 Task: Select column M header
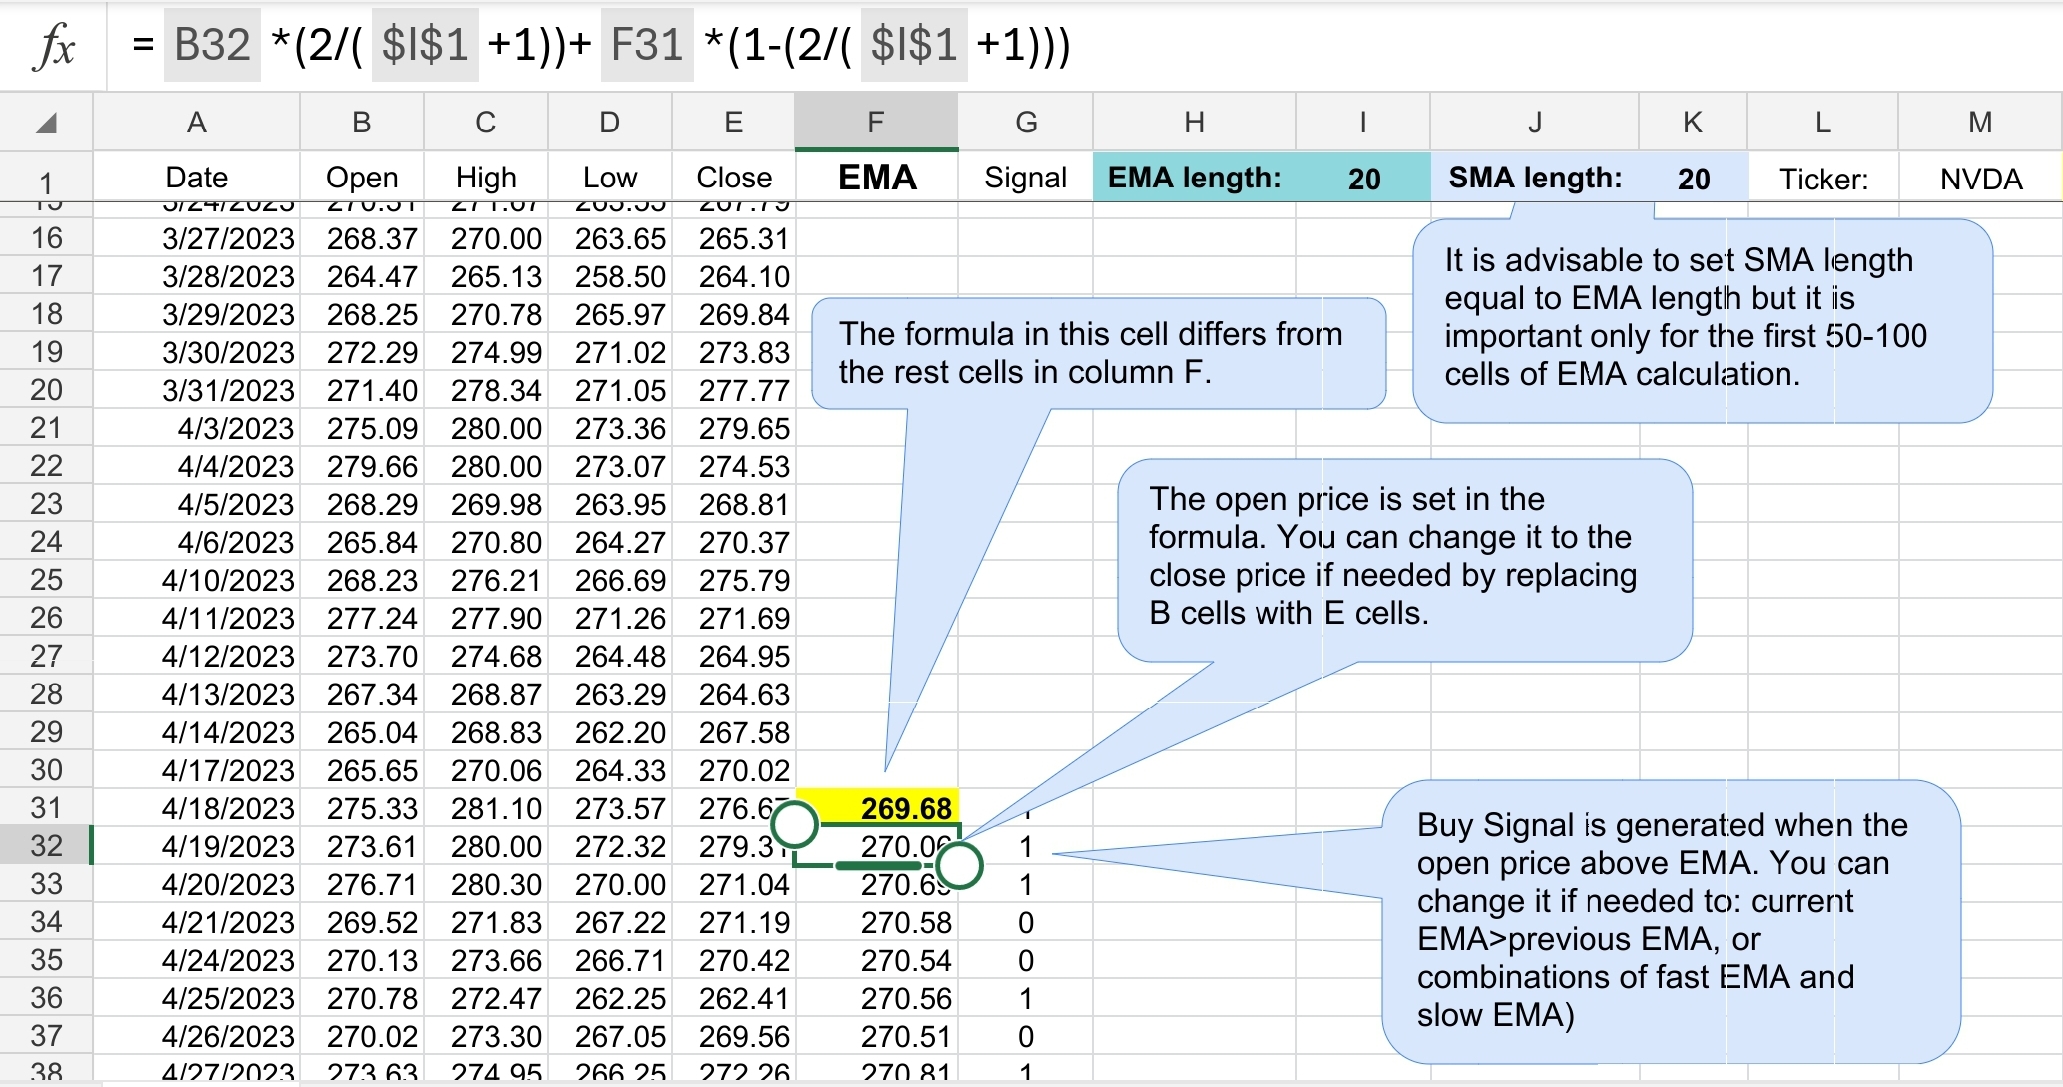click(1980, 122)
